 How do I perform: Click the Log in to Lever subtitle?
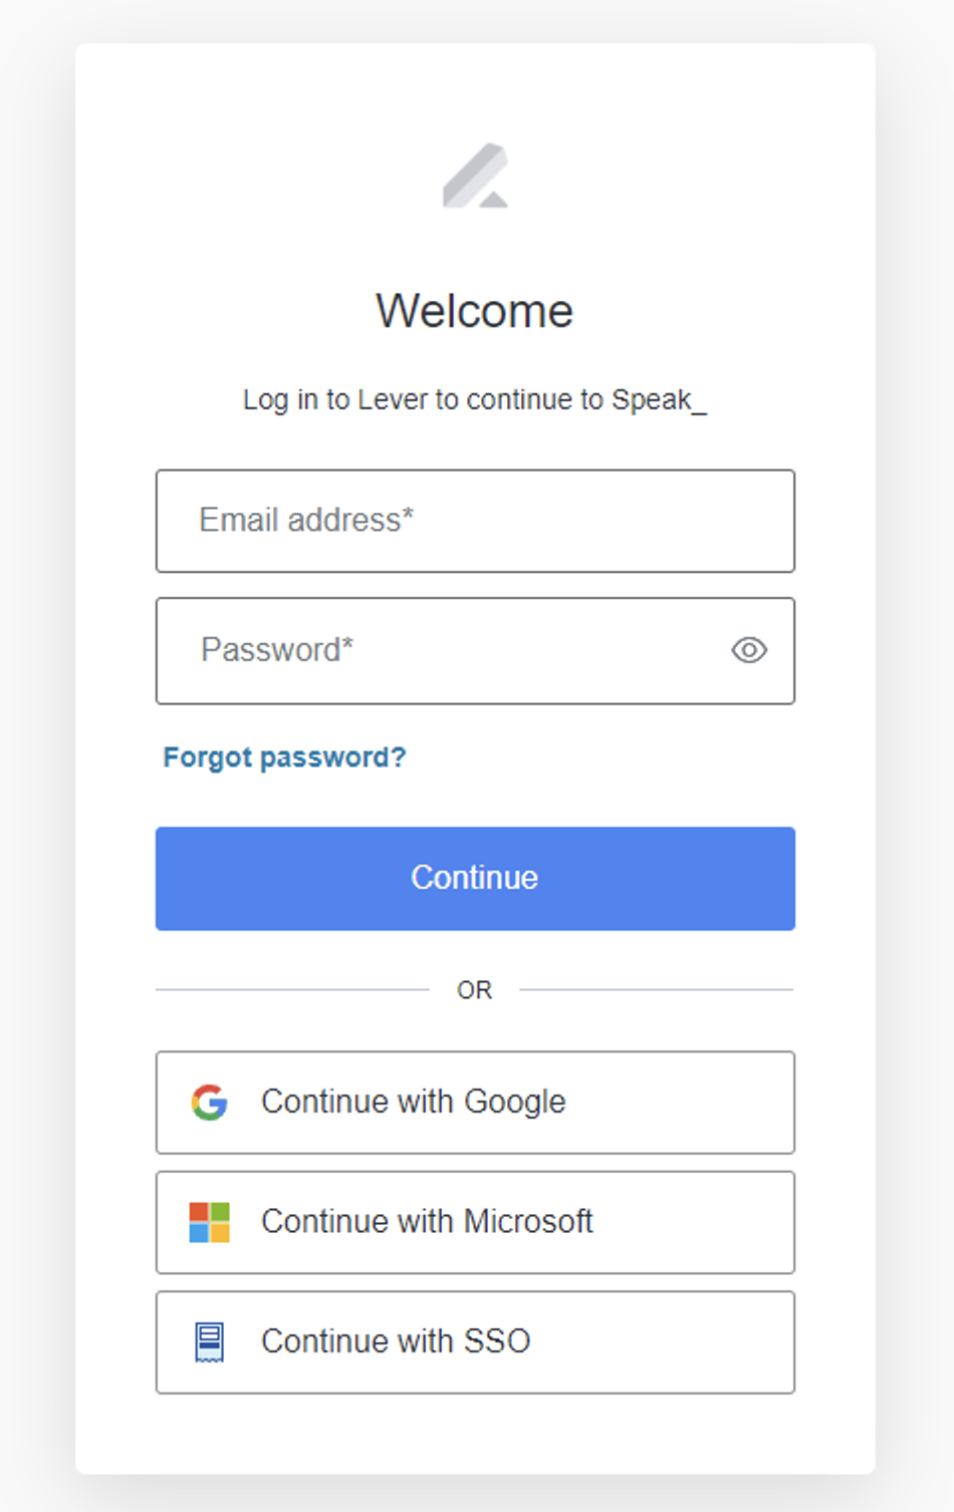[x=475, y=400]
